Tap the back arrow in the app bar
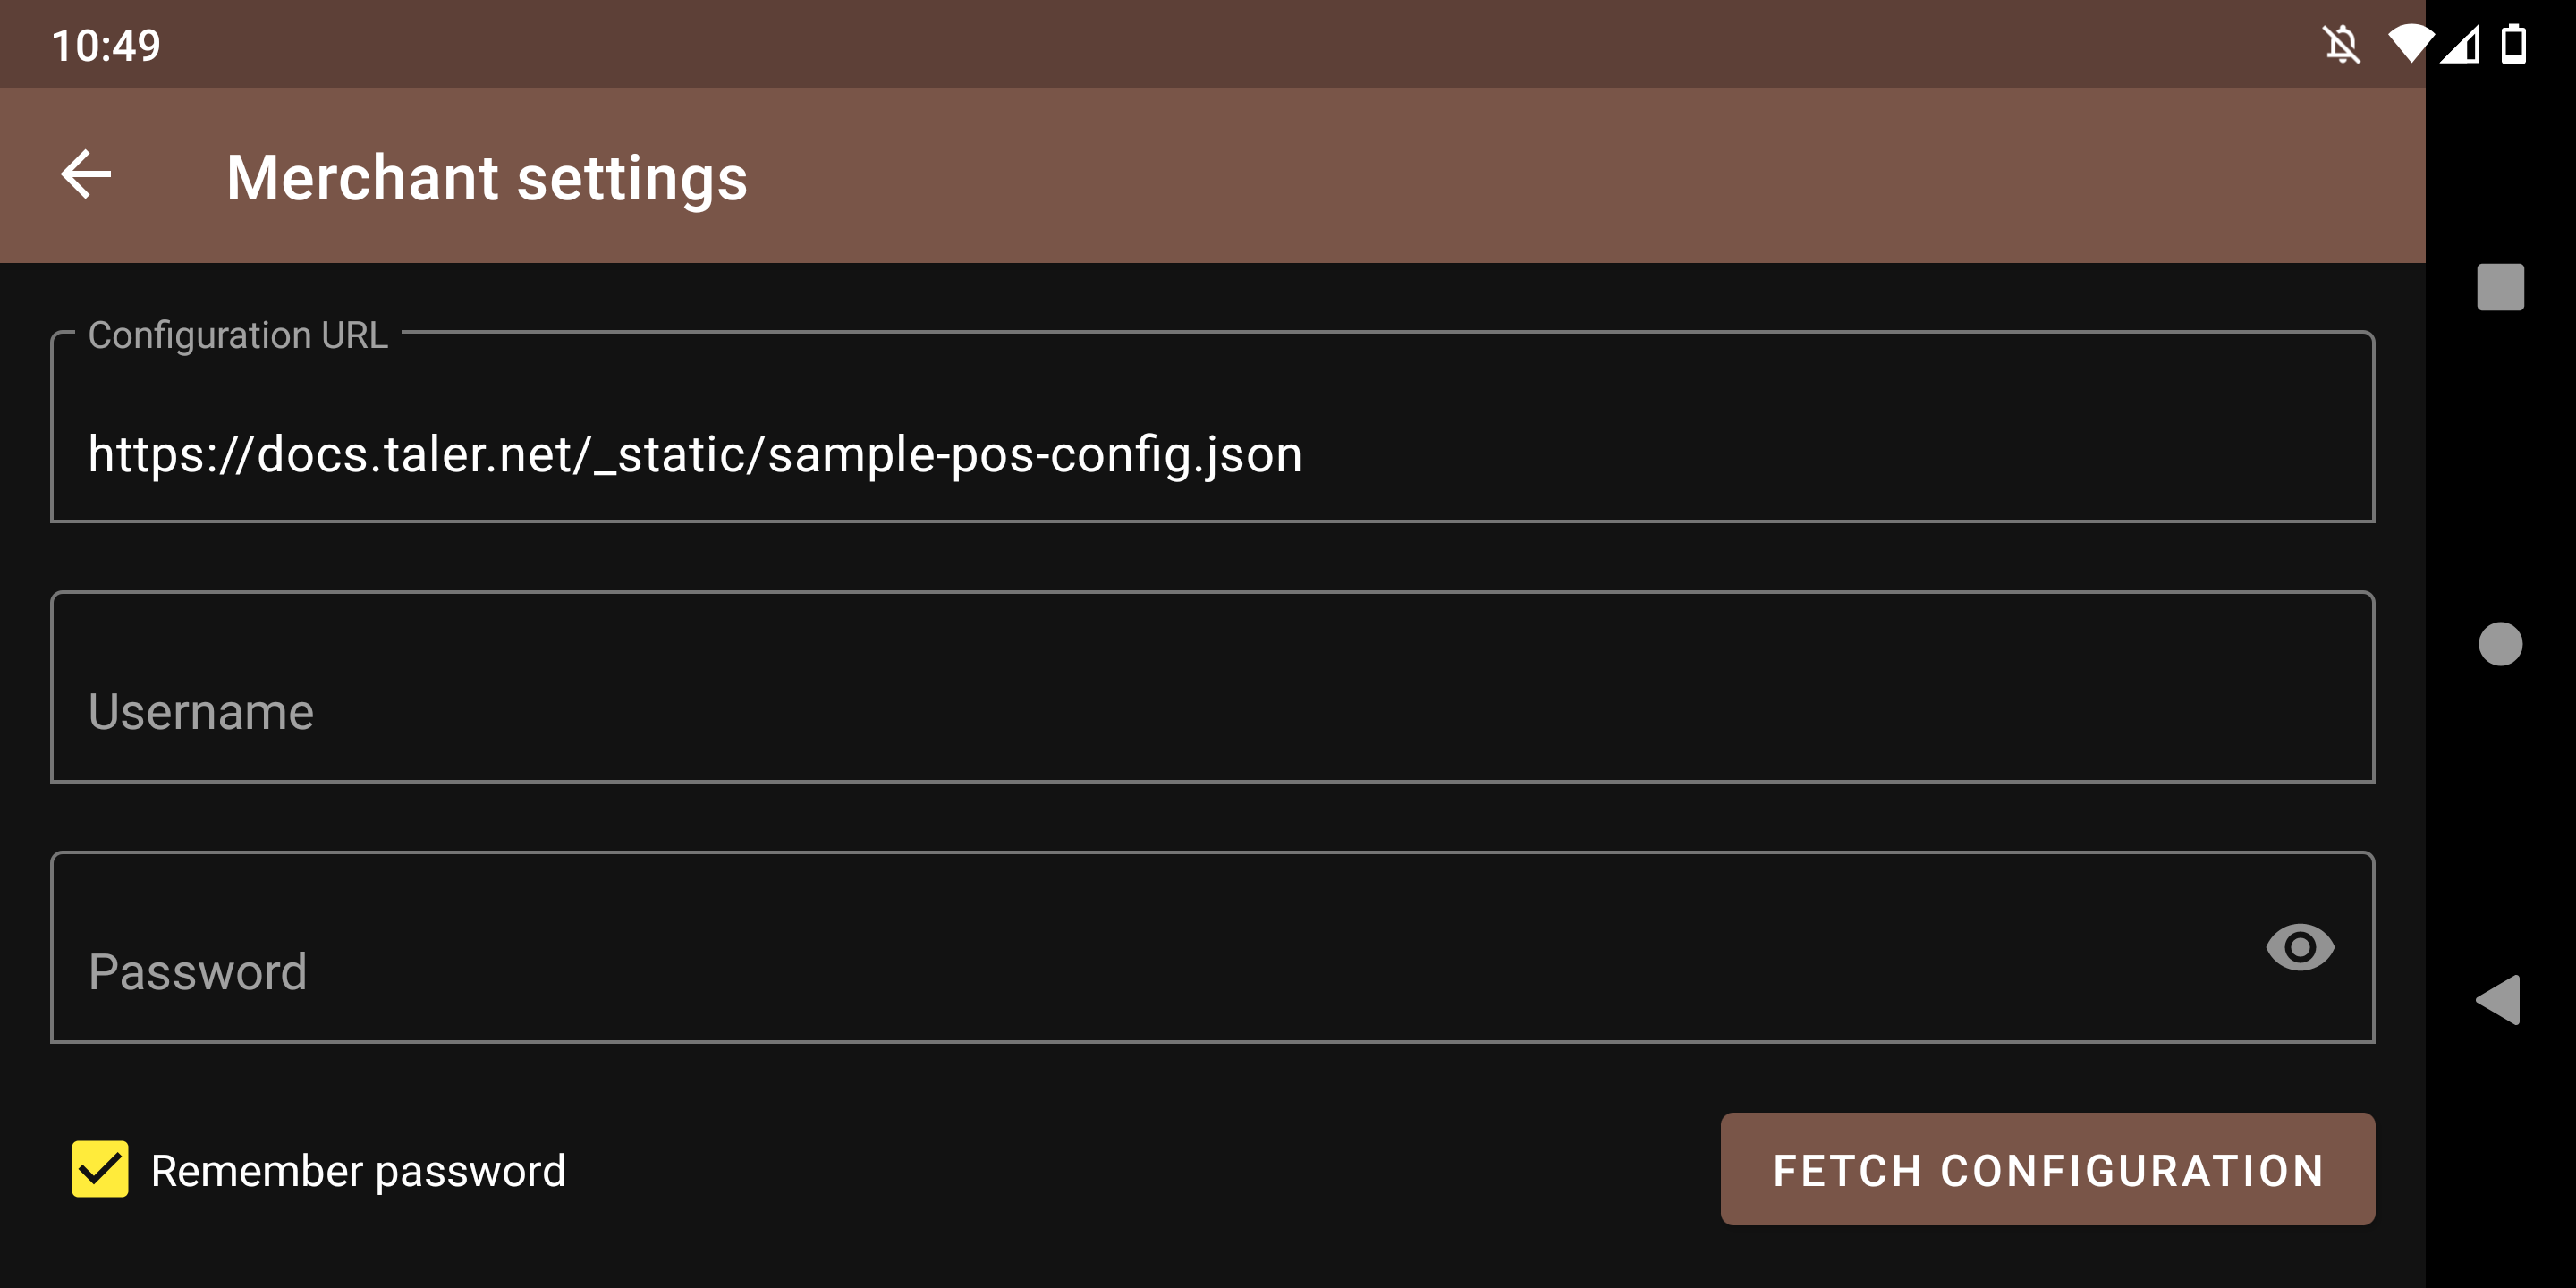The height and width of the screenshot is (1288, 2576). tap(86, 175)
